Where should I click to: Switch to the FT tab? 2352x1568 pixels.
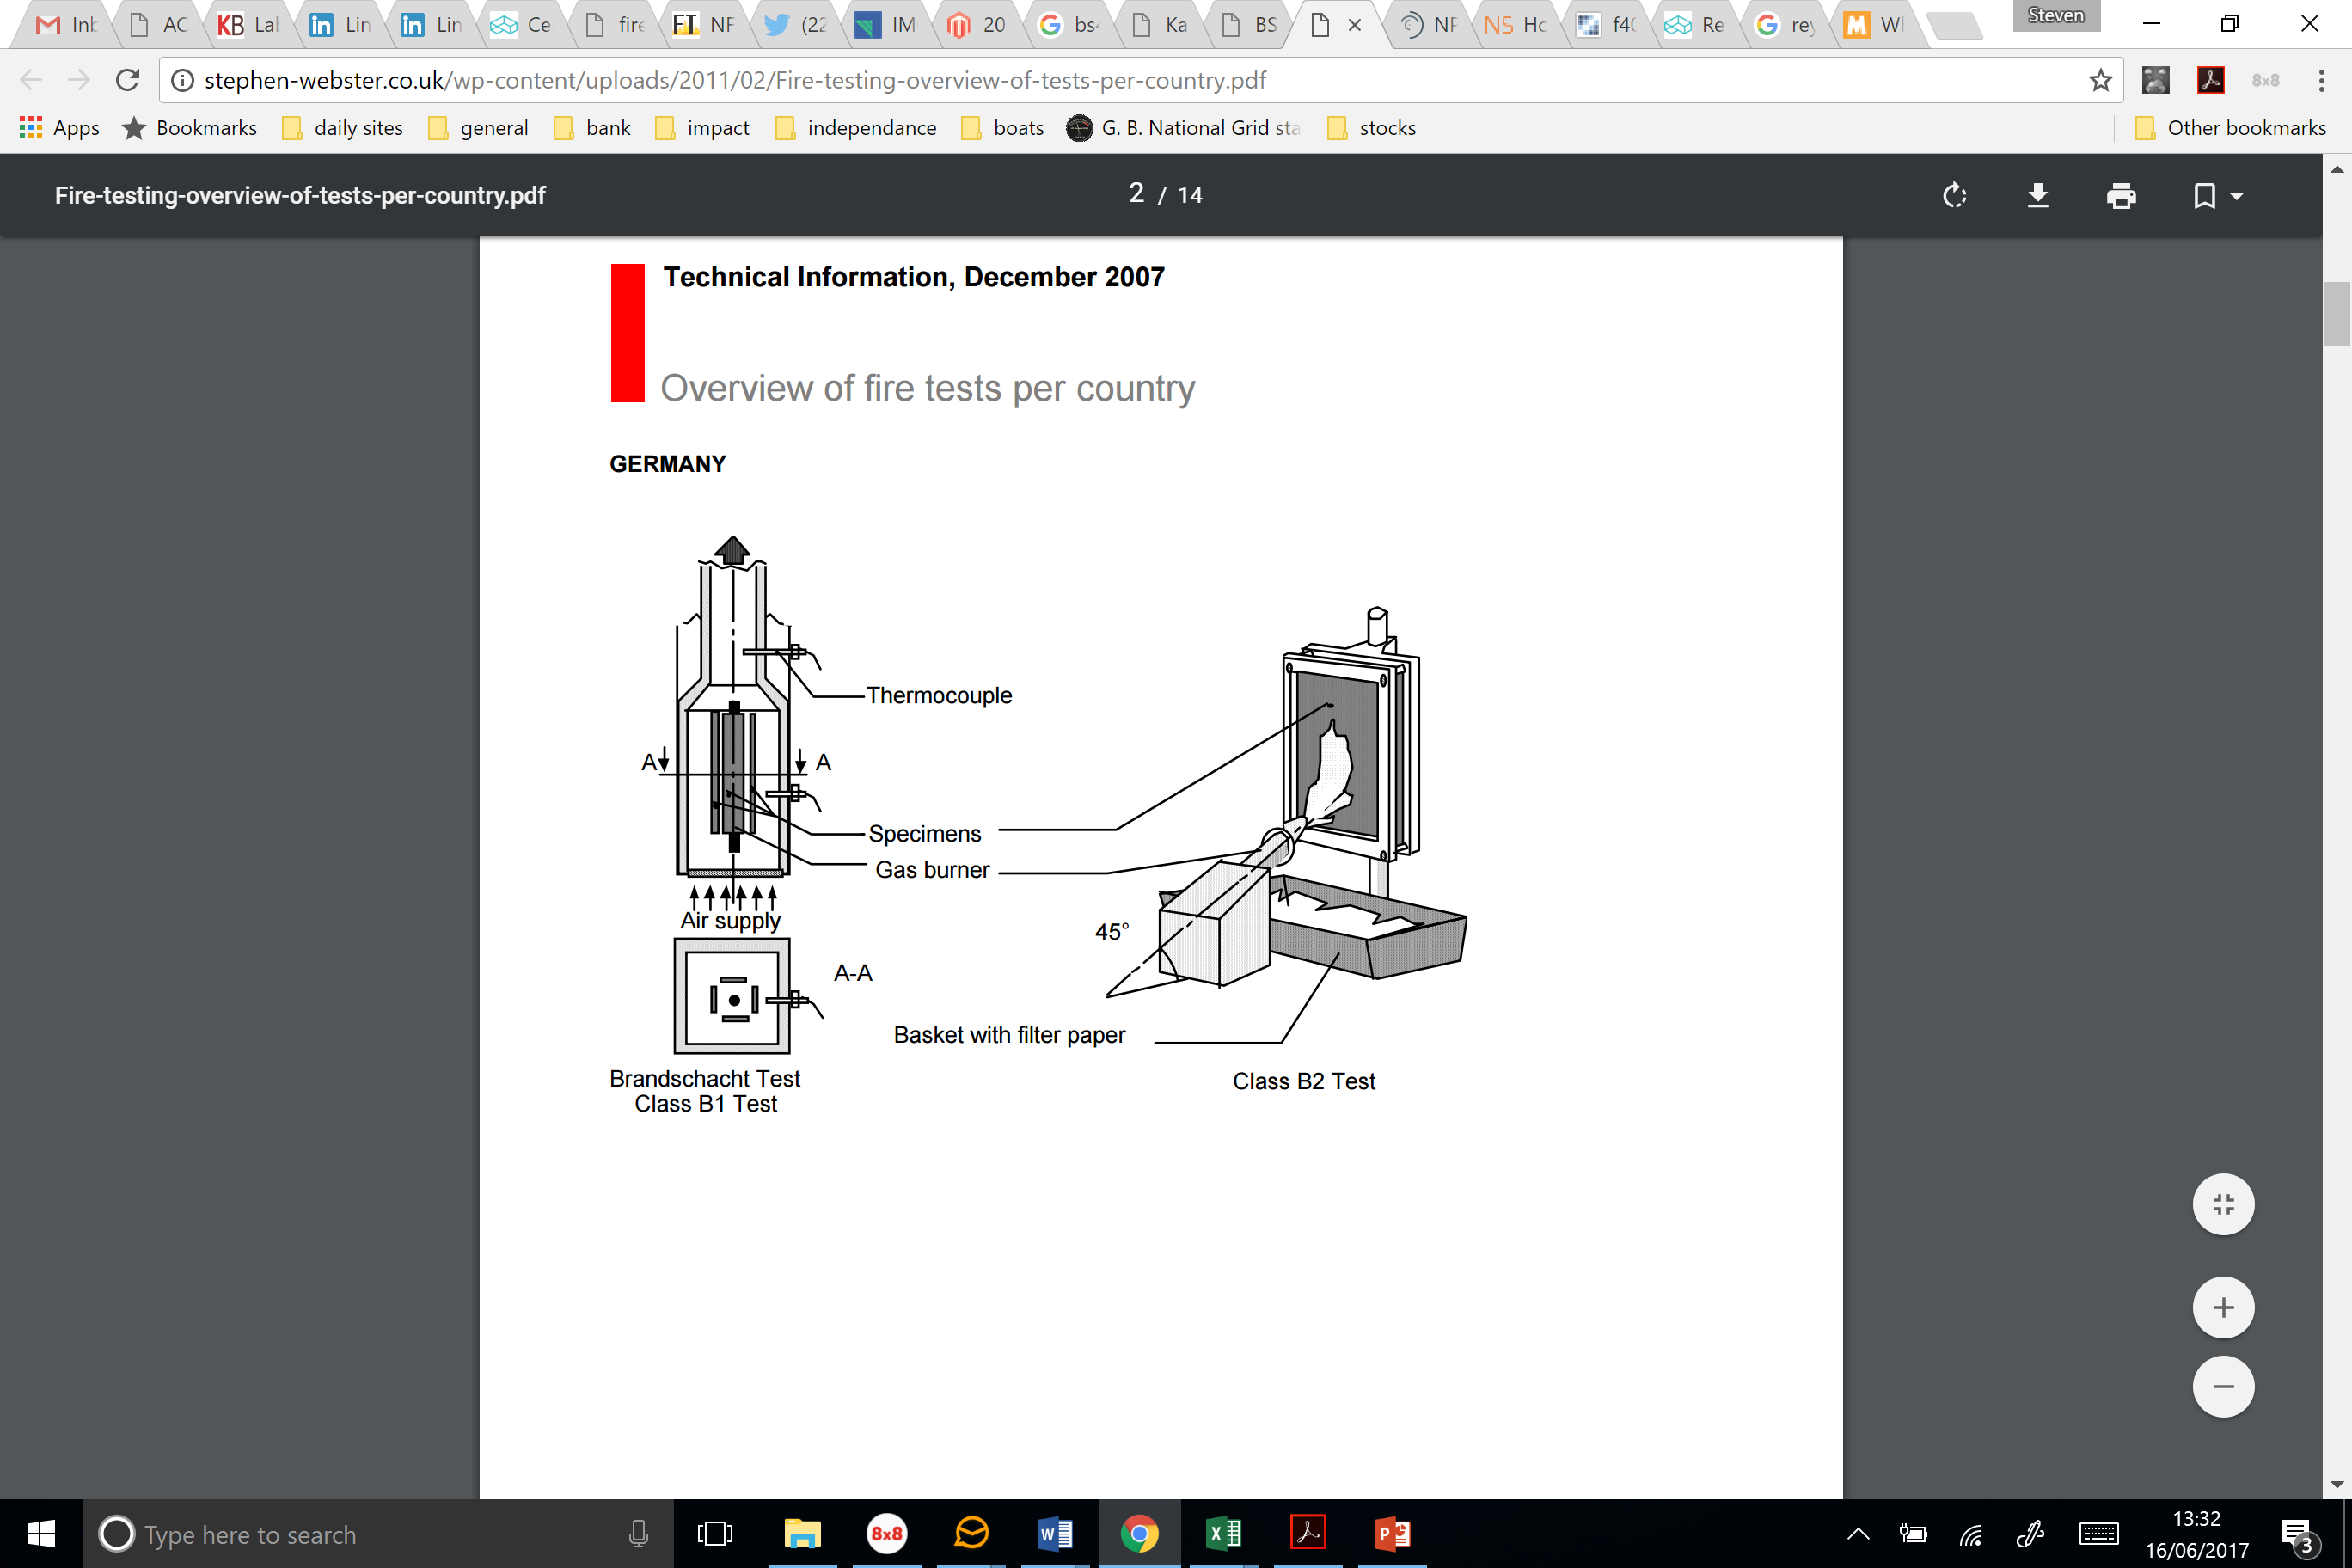point(703,24)
